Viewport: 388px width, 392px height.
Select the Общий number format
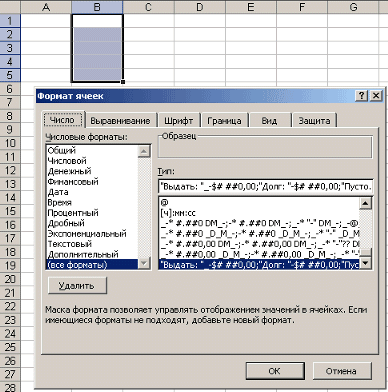point(92,150)
